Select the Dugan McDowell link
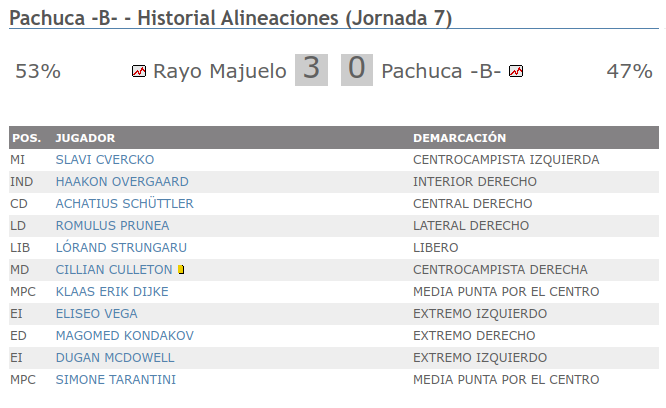Screen dimensions: 666x408 point(115,358)
